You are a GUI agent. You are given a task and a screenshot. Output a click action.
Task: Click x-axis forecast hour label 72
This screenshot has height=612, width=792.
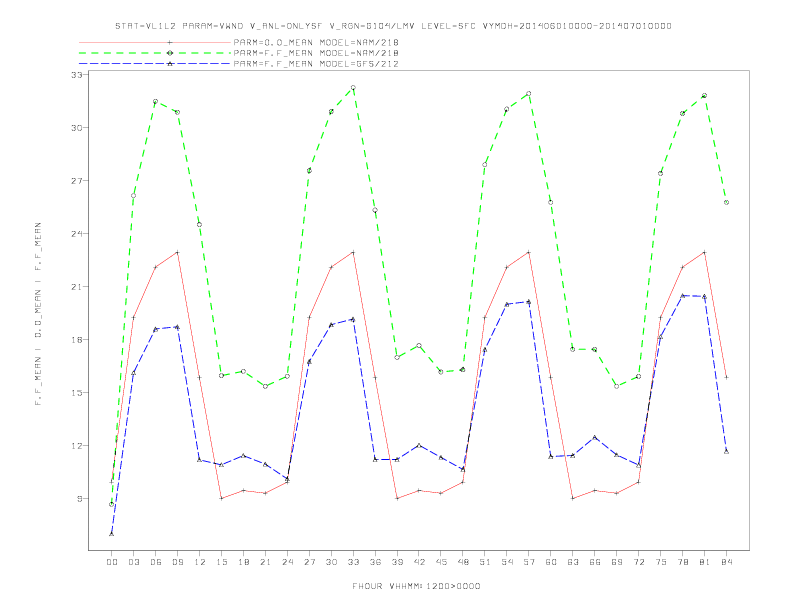[x=638, y=562]
